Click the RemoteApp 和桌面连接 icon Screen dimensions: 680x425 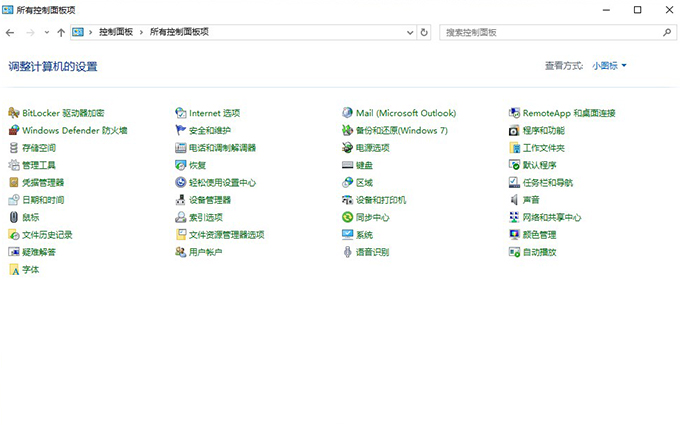click(x=514, y=113)
